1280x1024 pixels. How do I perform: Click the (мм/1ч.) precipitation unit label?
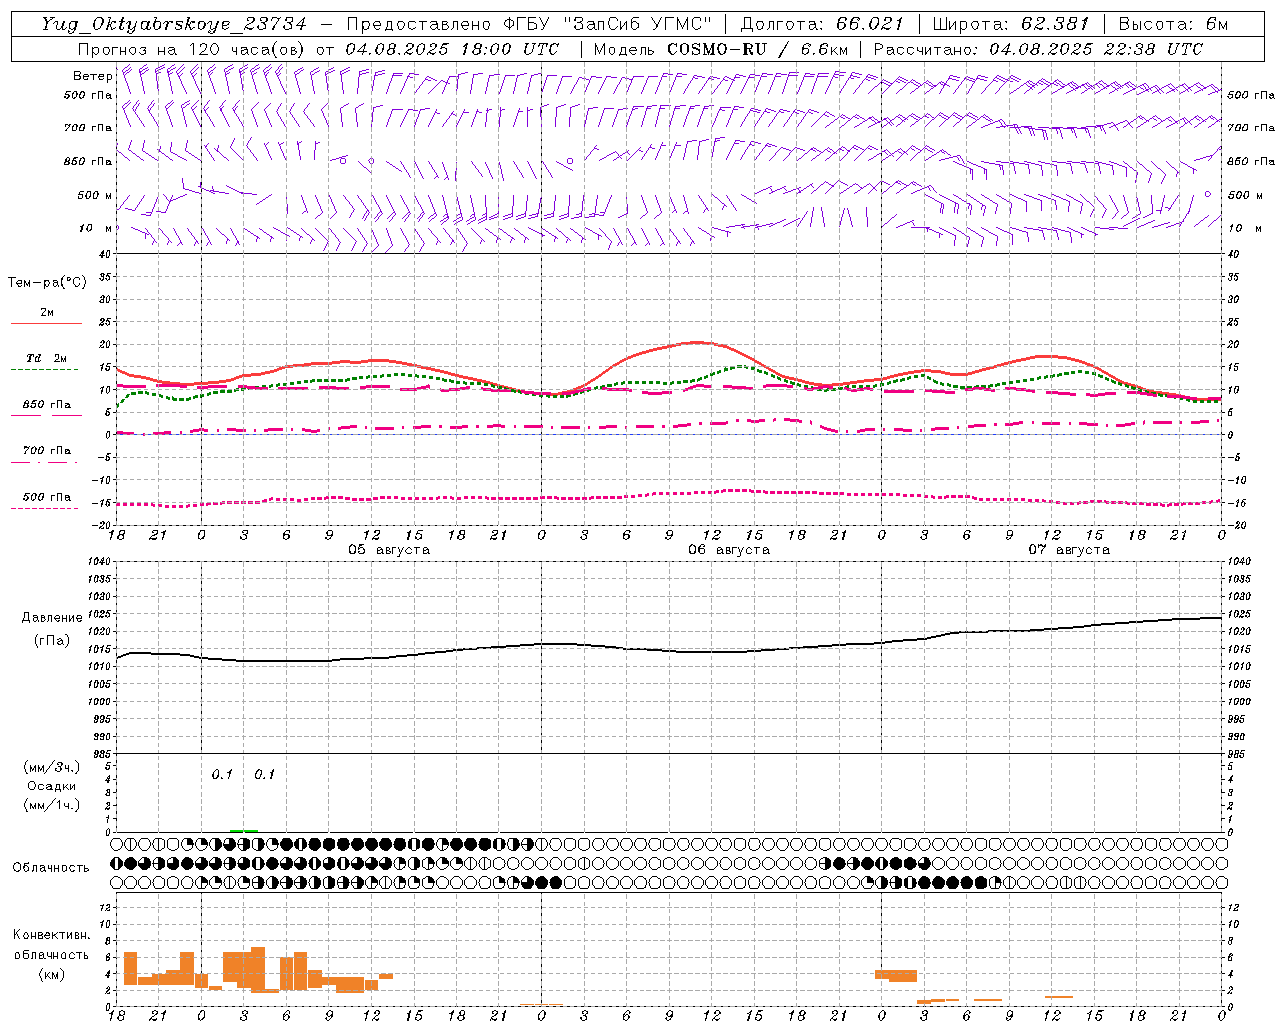pyautogui.click(x=52, y=805)
